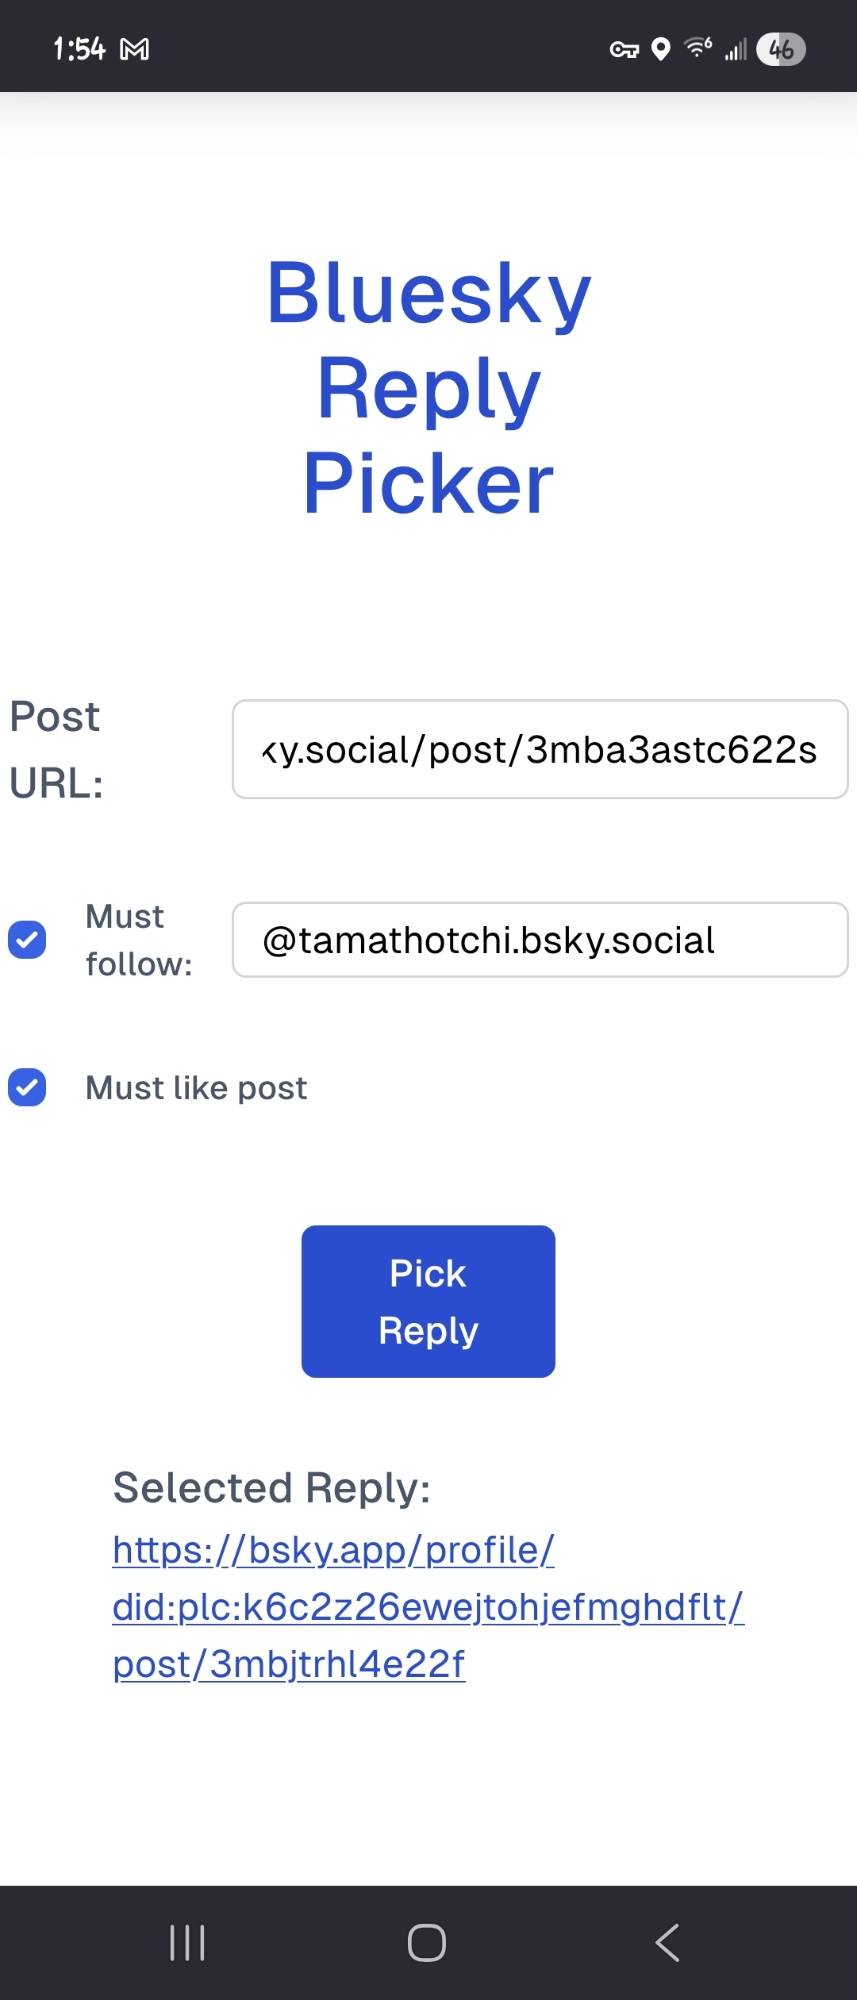The width and height of the screenshot is (857, 2000).
Task: Tap the status bar clock showing 1:54
Action: (x=79, y=49)
